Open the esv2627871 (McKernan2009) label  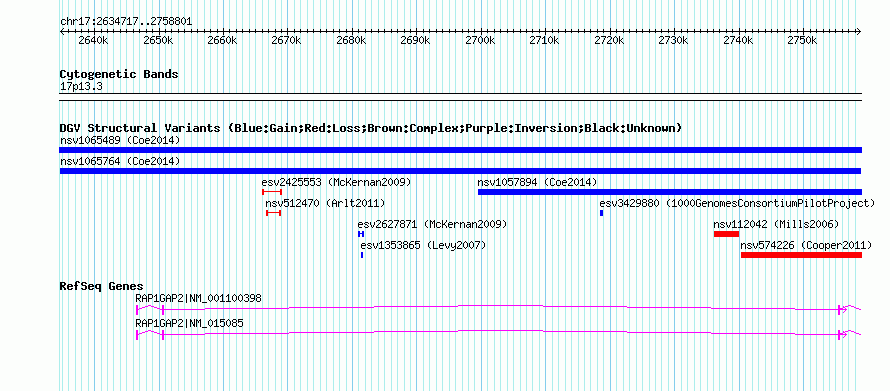pyautogui.click(x=432, y=224)
